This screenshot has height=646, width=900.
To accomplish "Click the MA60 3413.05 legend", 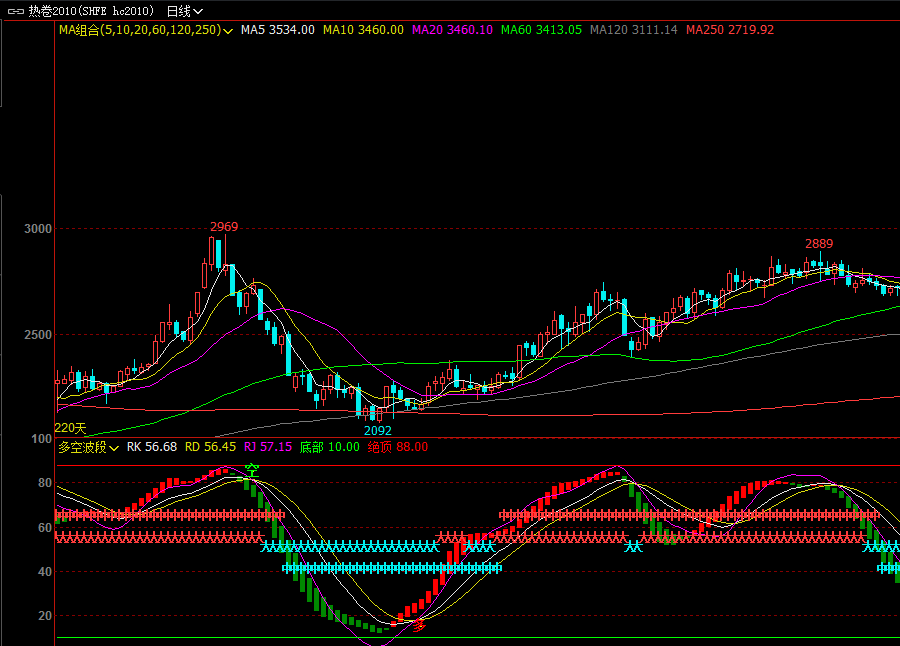I will coord(541,30).
